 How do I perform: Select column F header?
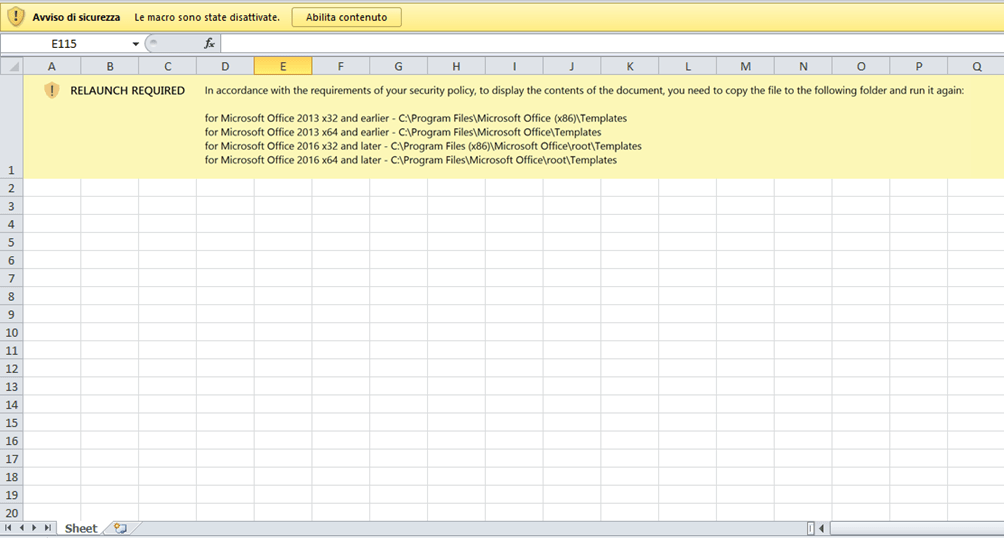341,66
